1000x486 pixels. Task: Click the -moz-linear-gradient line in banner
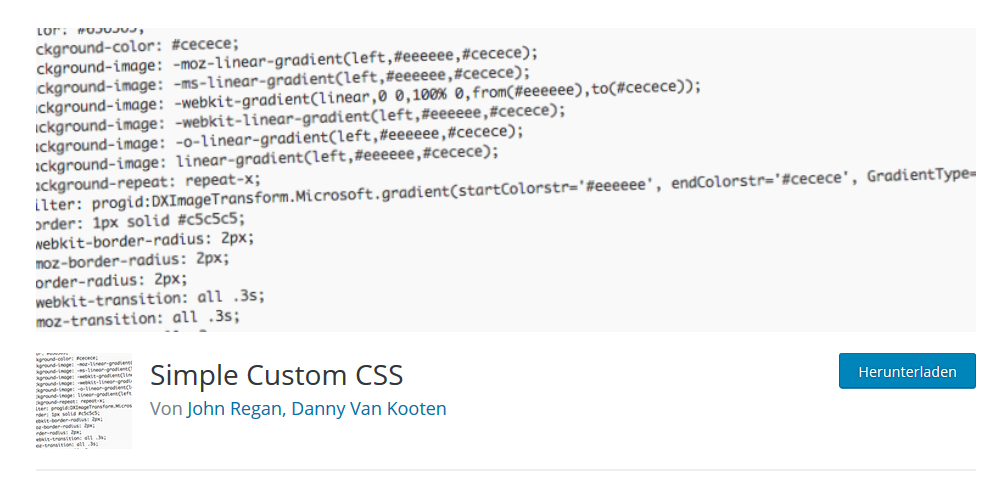tap(287, 61)
